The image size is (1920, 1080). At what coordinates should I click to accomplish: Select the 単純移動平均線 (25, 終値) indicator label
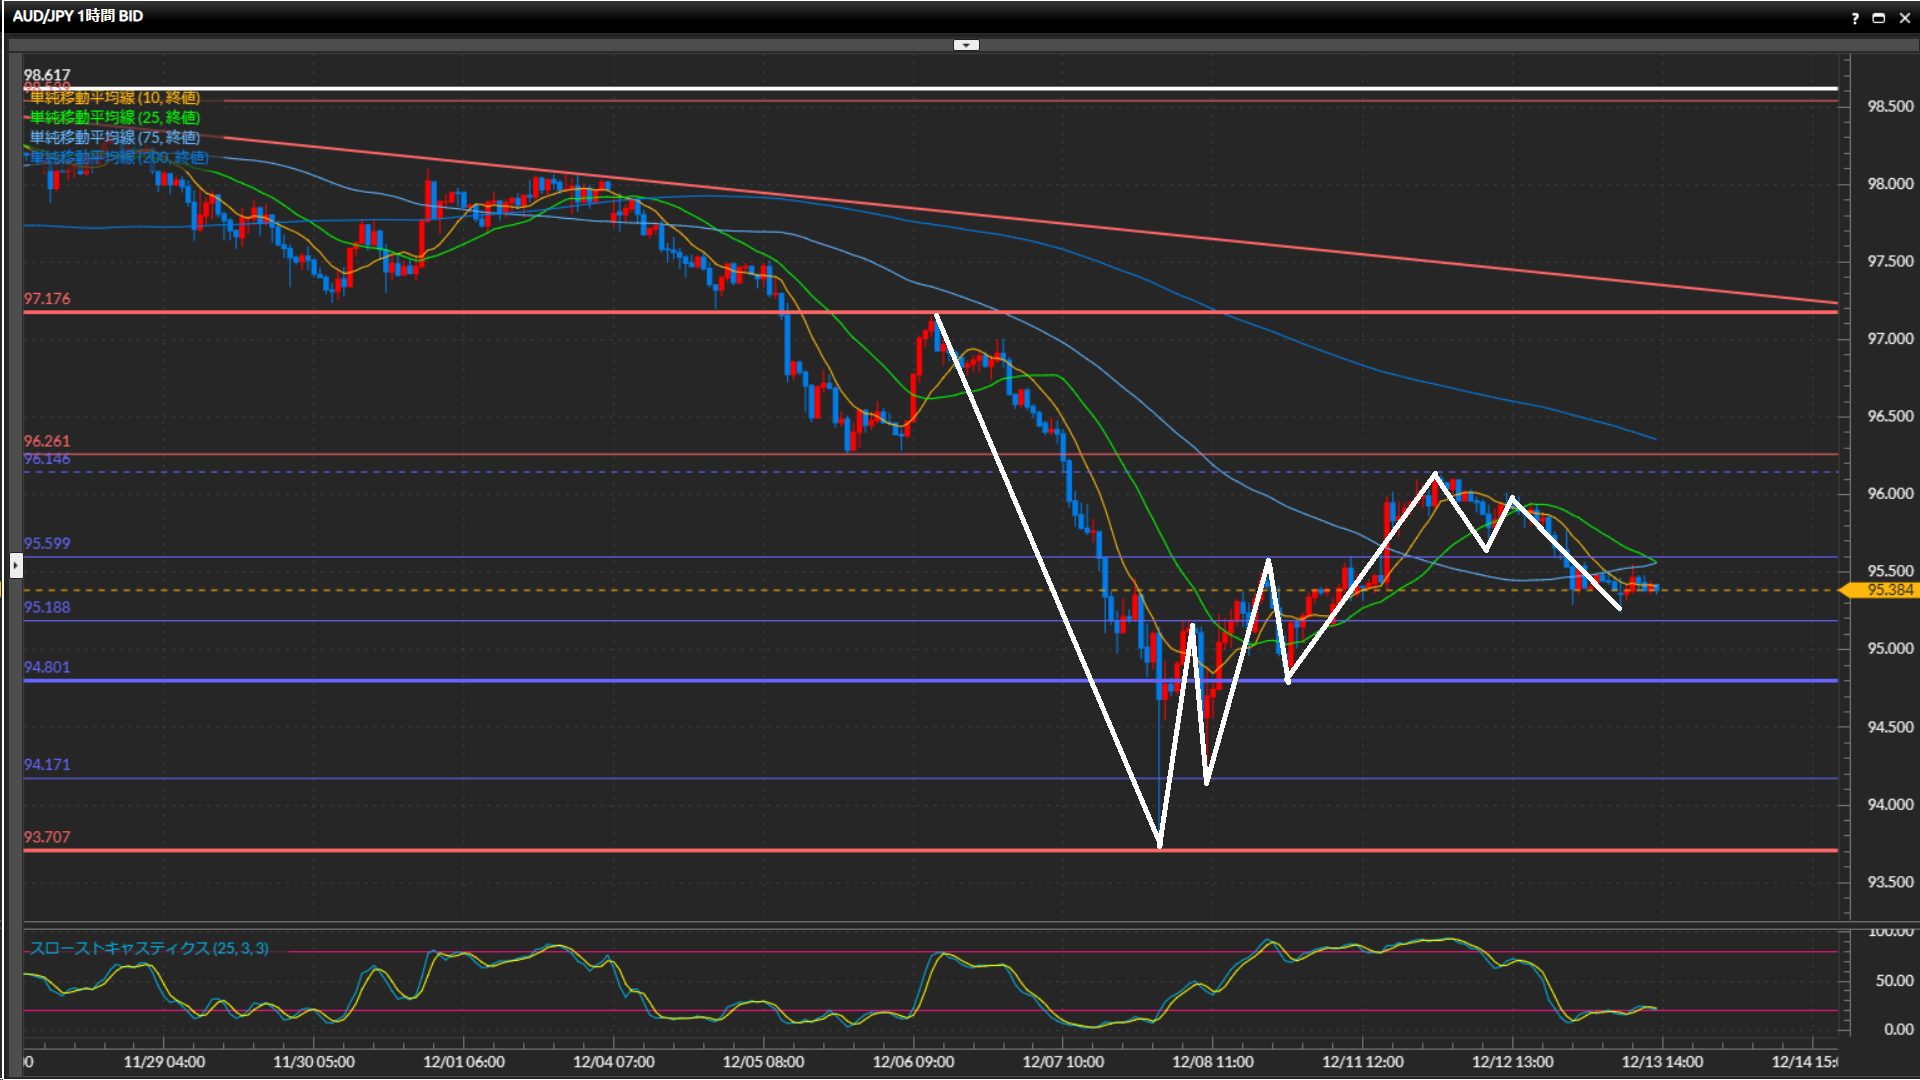pos(115,117)
